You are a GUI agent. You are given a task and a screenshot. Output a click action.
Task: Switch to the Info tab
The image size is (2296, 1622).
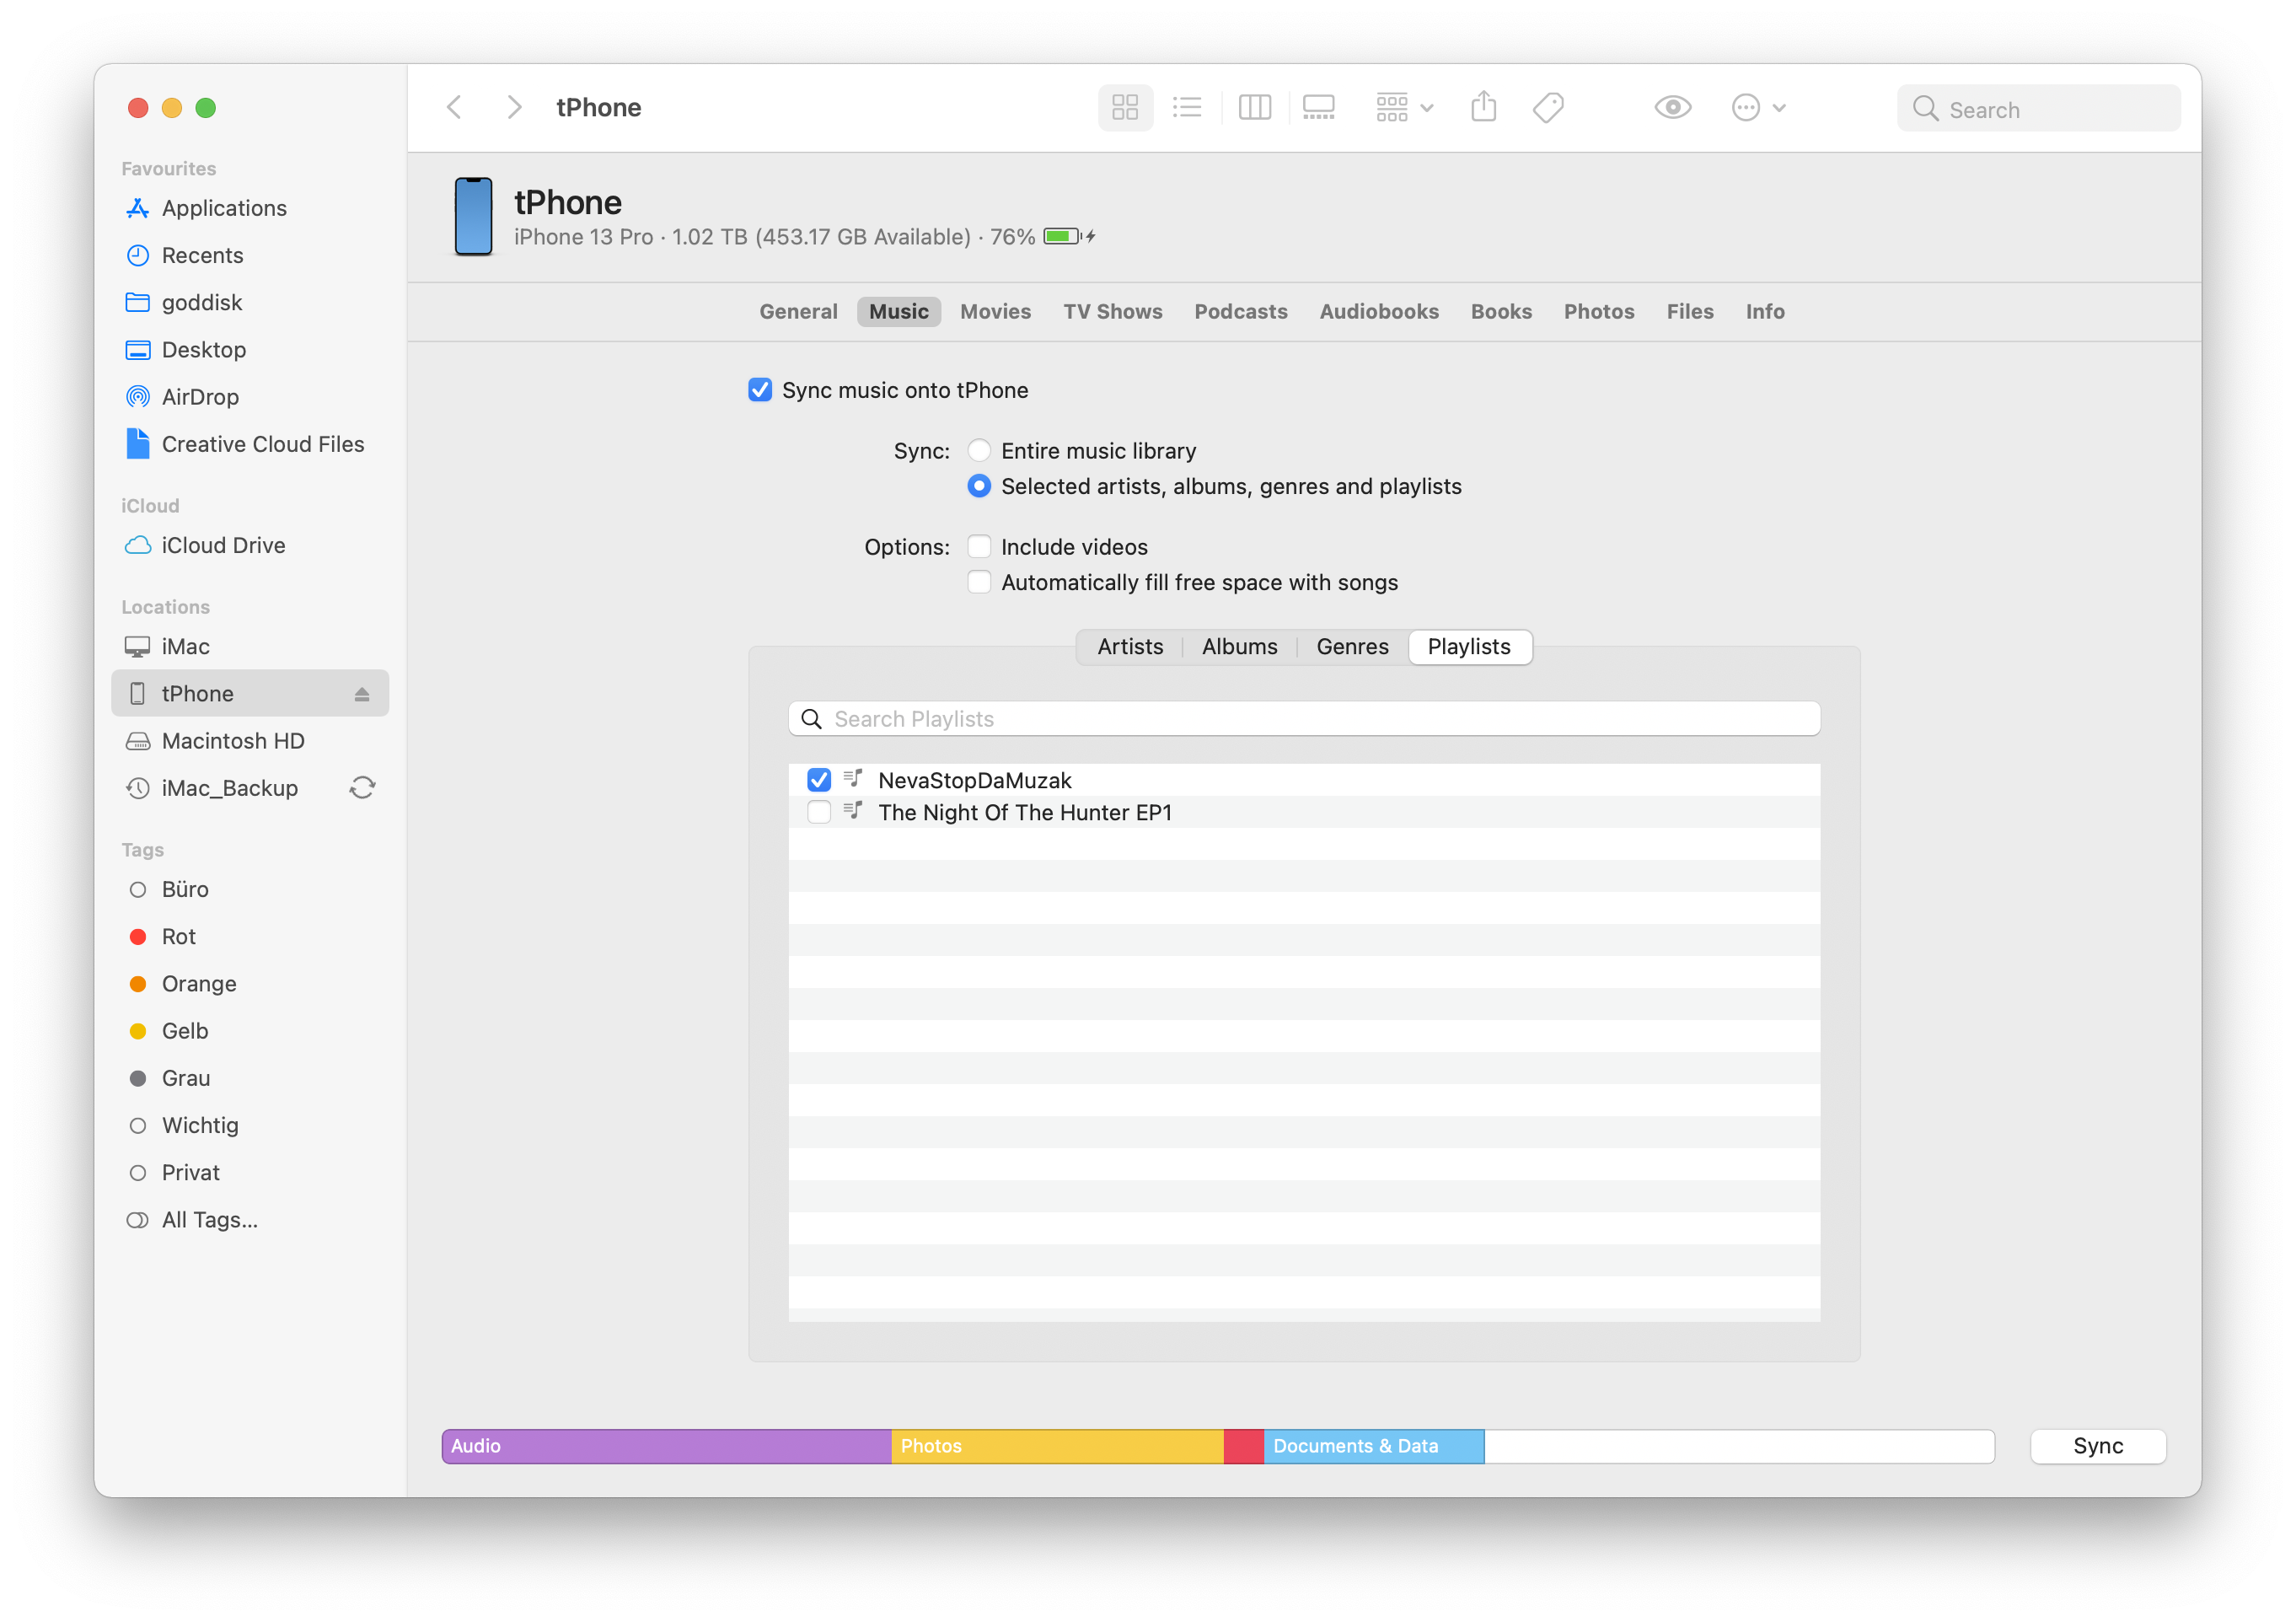1765,311
